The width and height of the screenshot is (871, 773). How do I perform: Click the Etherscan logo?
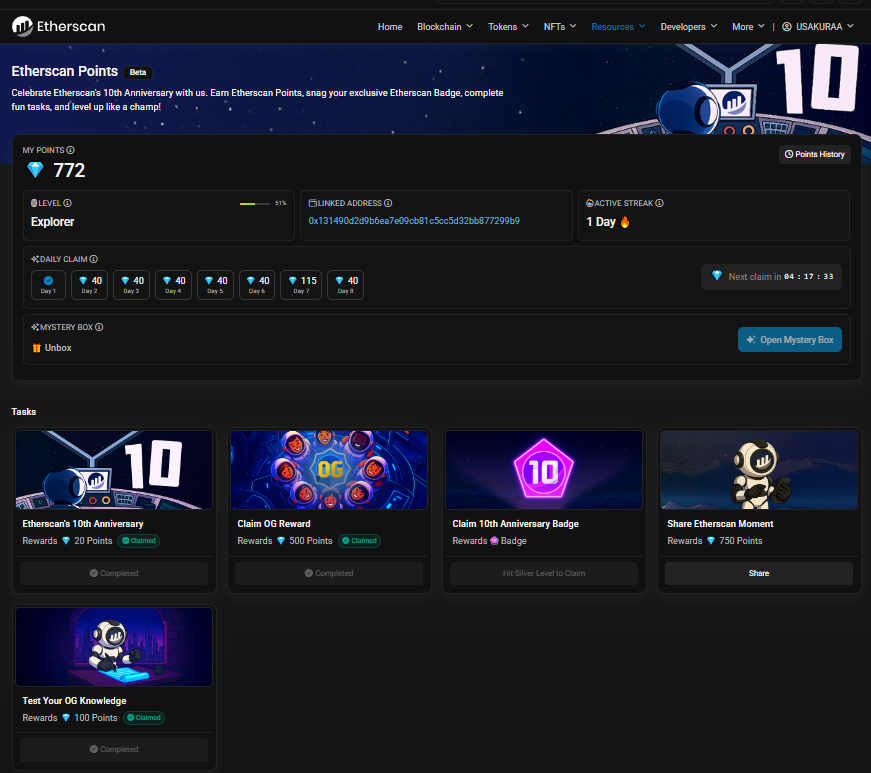pyautogui.click(x=58, y=26)
